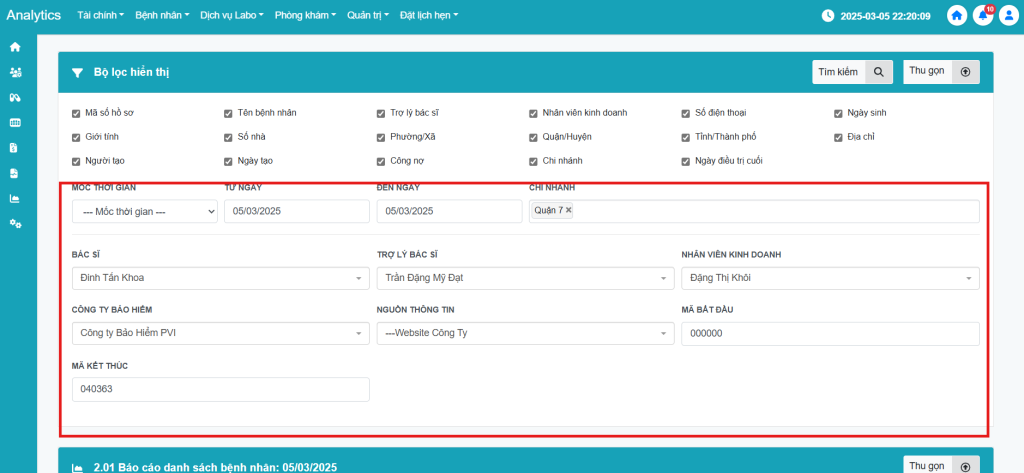The image size is (1024, 473).
Task: Click the Mã kết thúc input field
Action: tap(220, 389)
